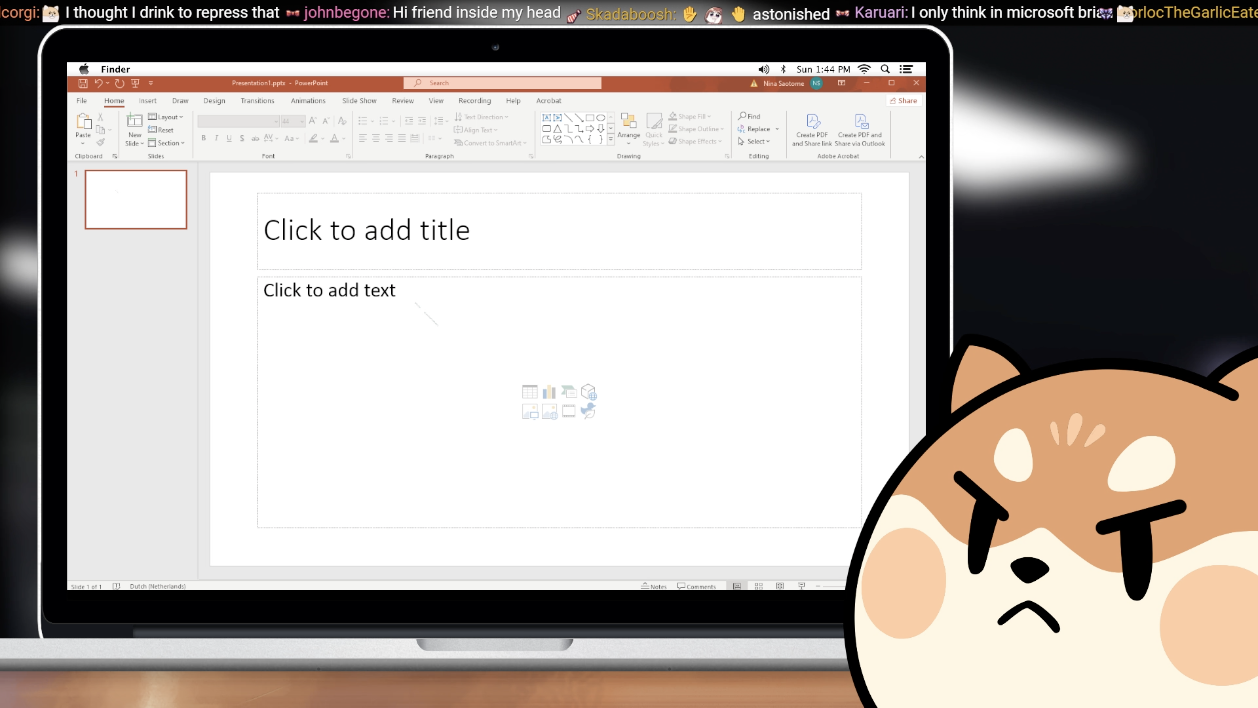
Task: Insert icons from the placeholder bird icon
Action: click(x=589, y=411)
